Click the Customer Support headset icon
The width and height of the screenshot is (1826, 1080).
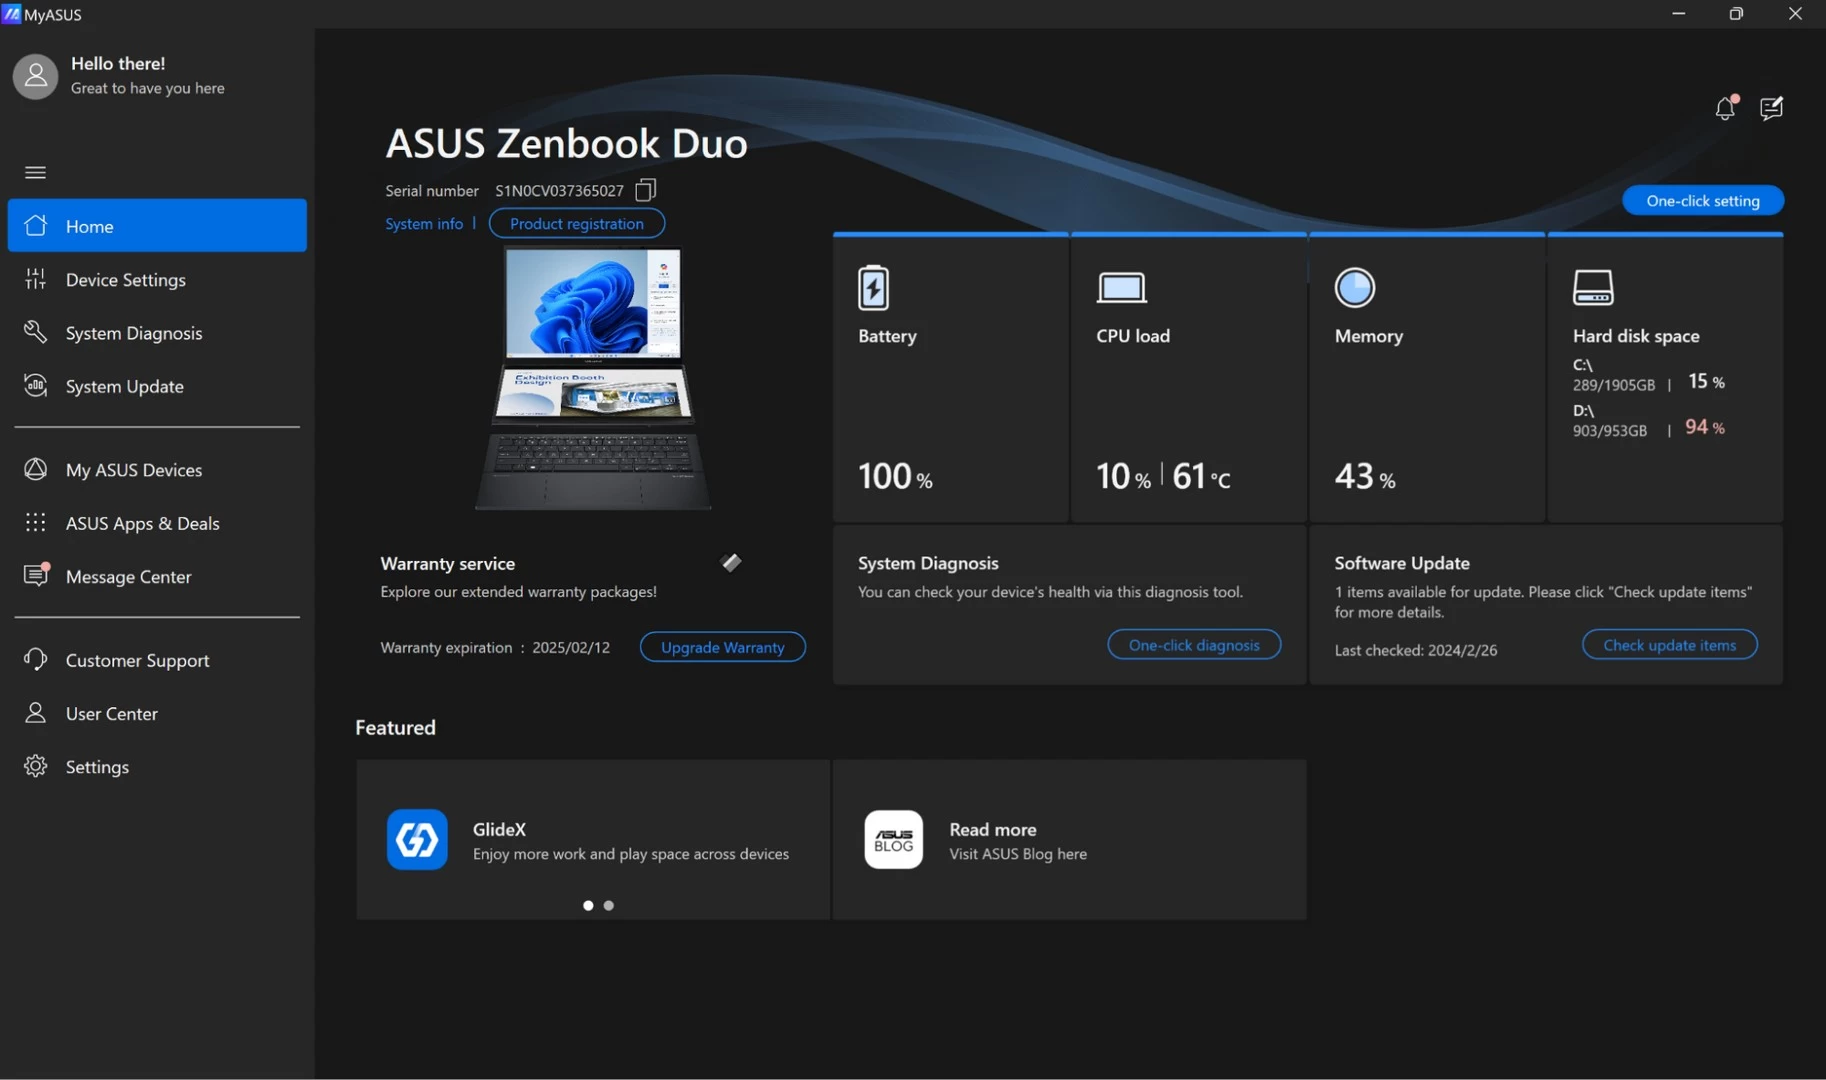pos(36,659)
